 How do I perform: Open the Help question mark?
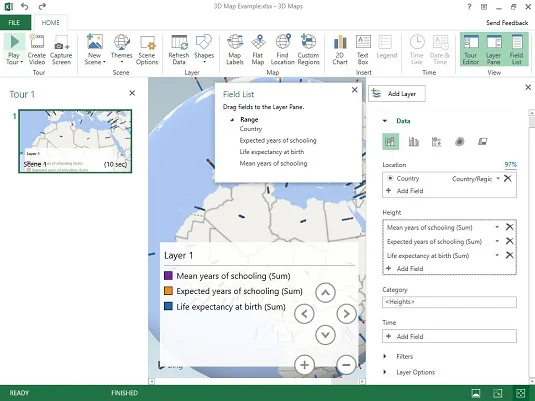coord(469,7)
